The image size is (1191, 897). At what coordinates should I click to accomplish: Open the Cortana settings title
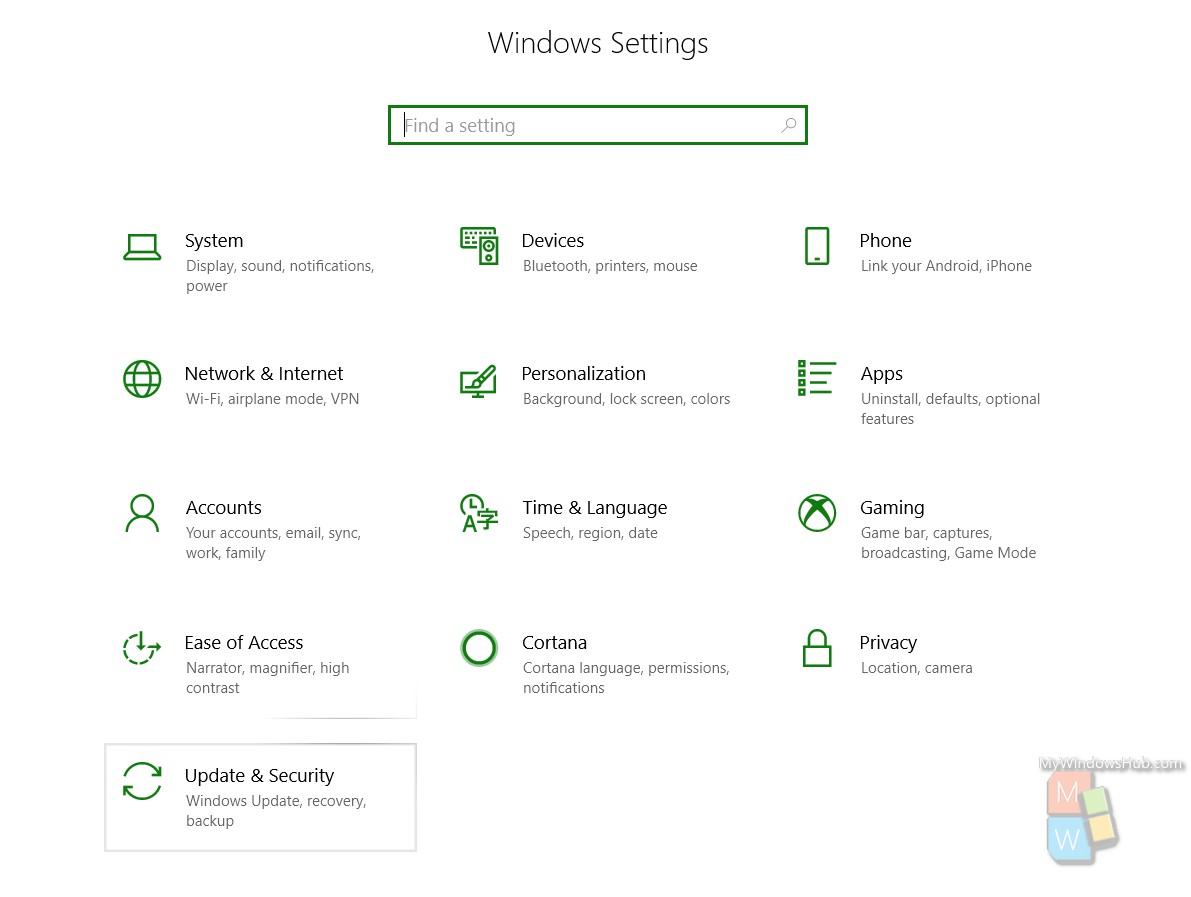[x=554, y=643]
